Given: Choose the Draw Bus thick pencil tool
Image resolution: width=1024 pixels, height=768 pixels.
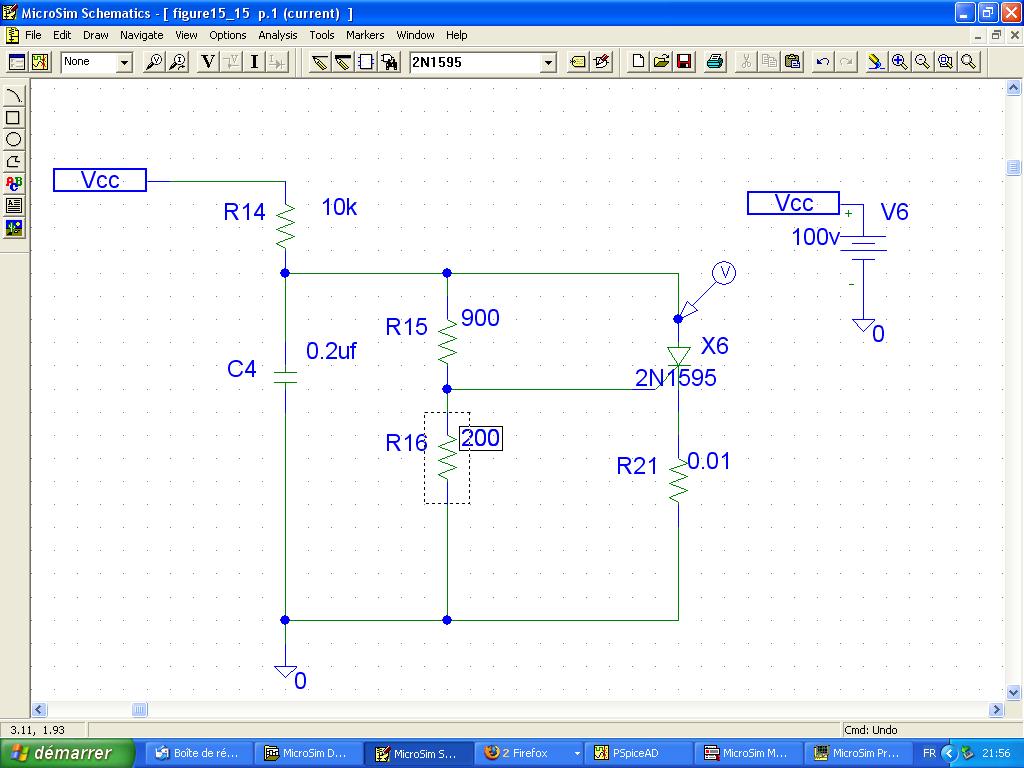Looking at the screenshot, I should pos(343,62).
